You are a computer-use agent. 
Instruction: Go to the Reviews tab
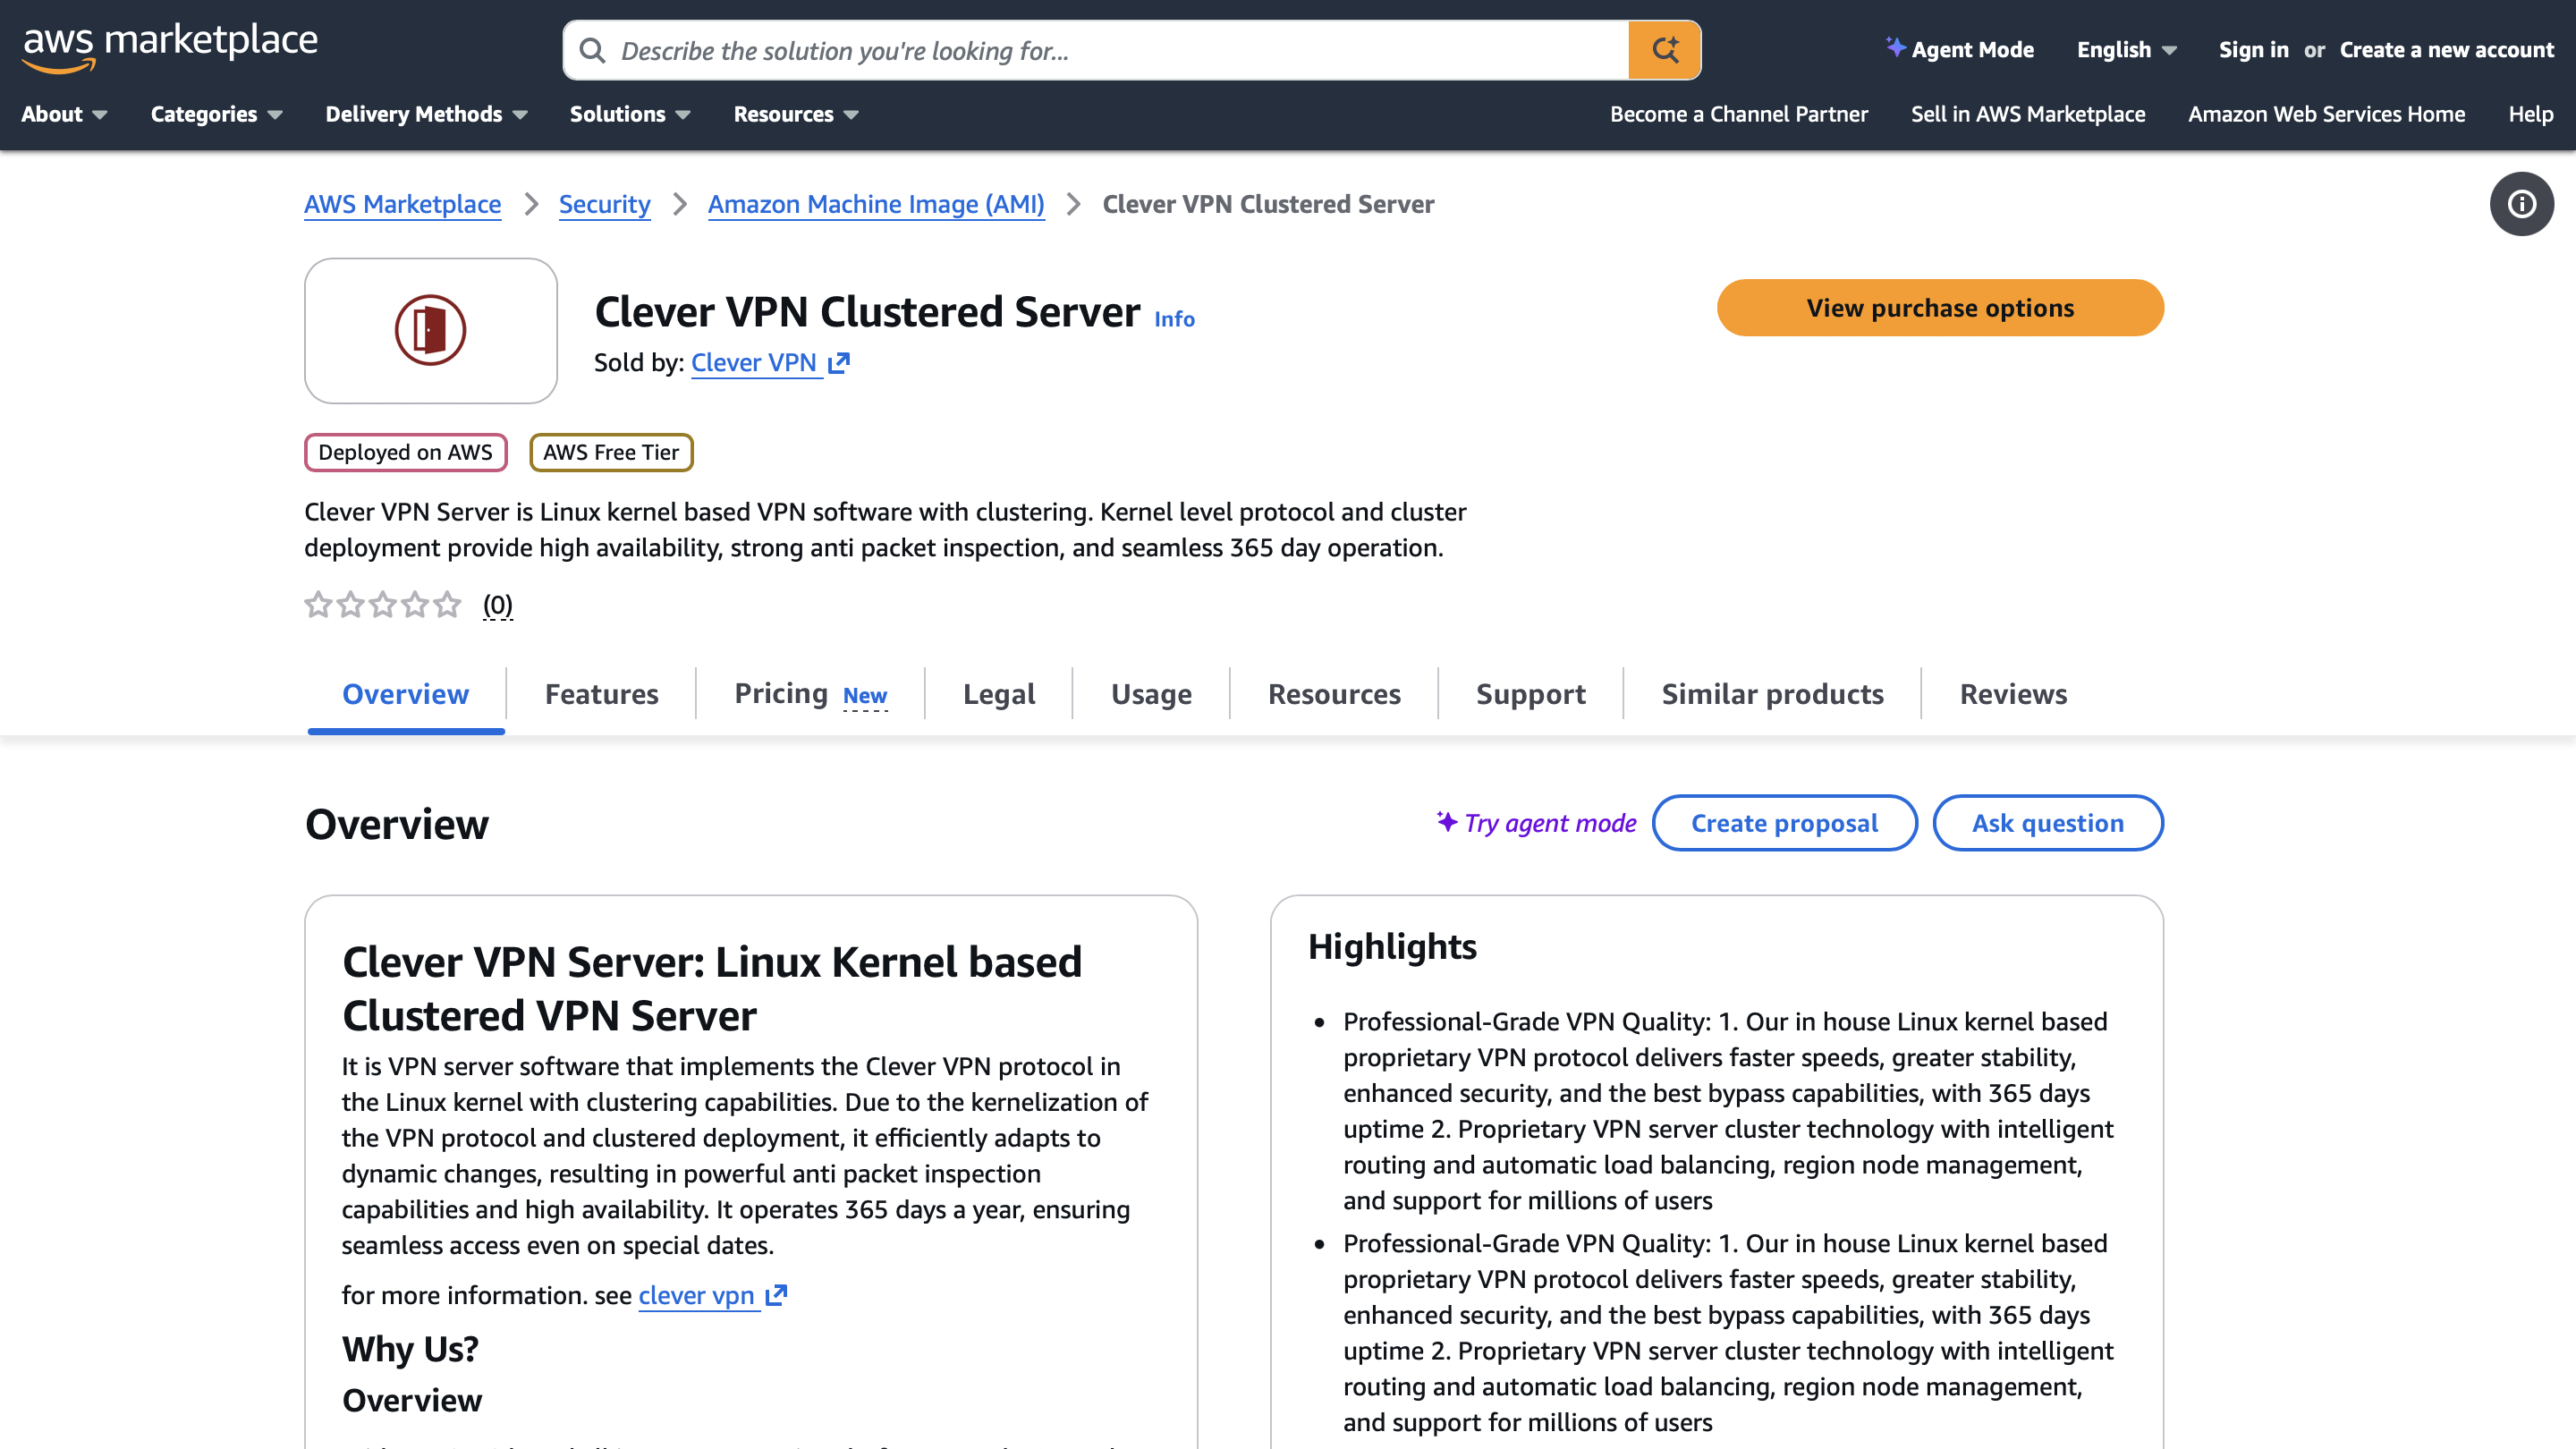tap(2013, 694)
